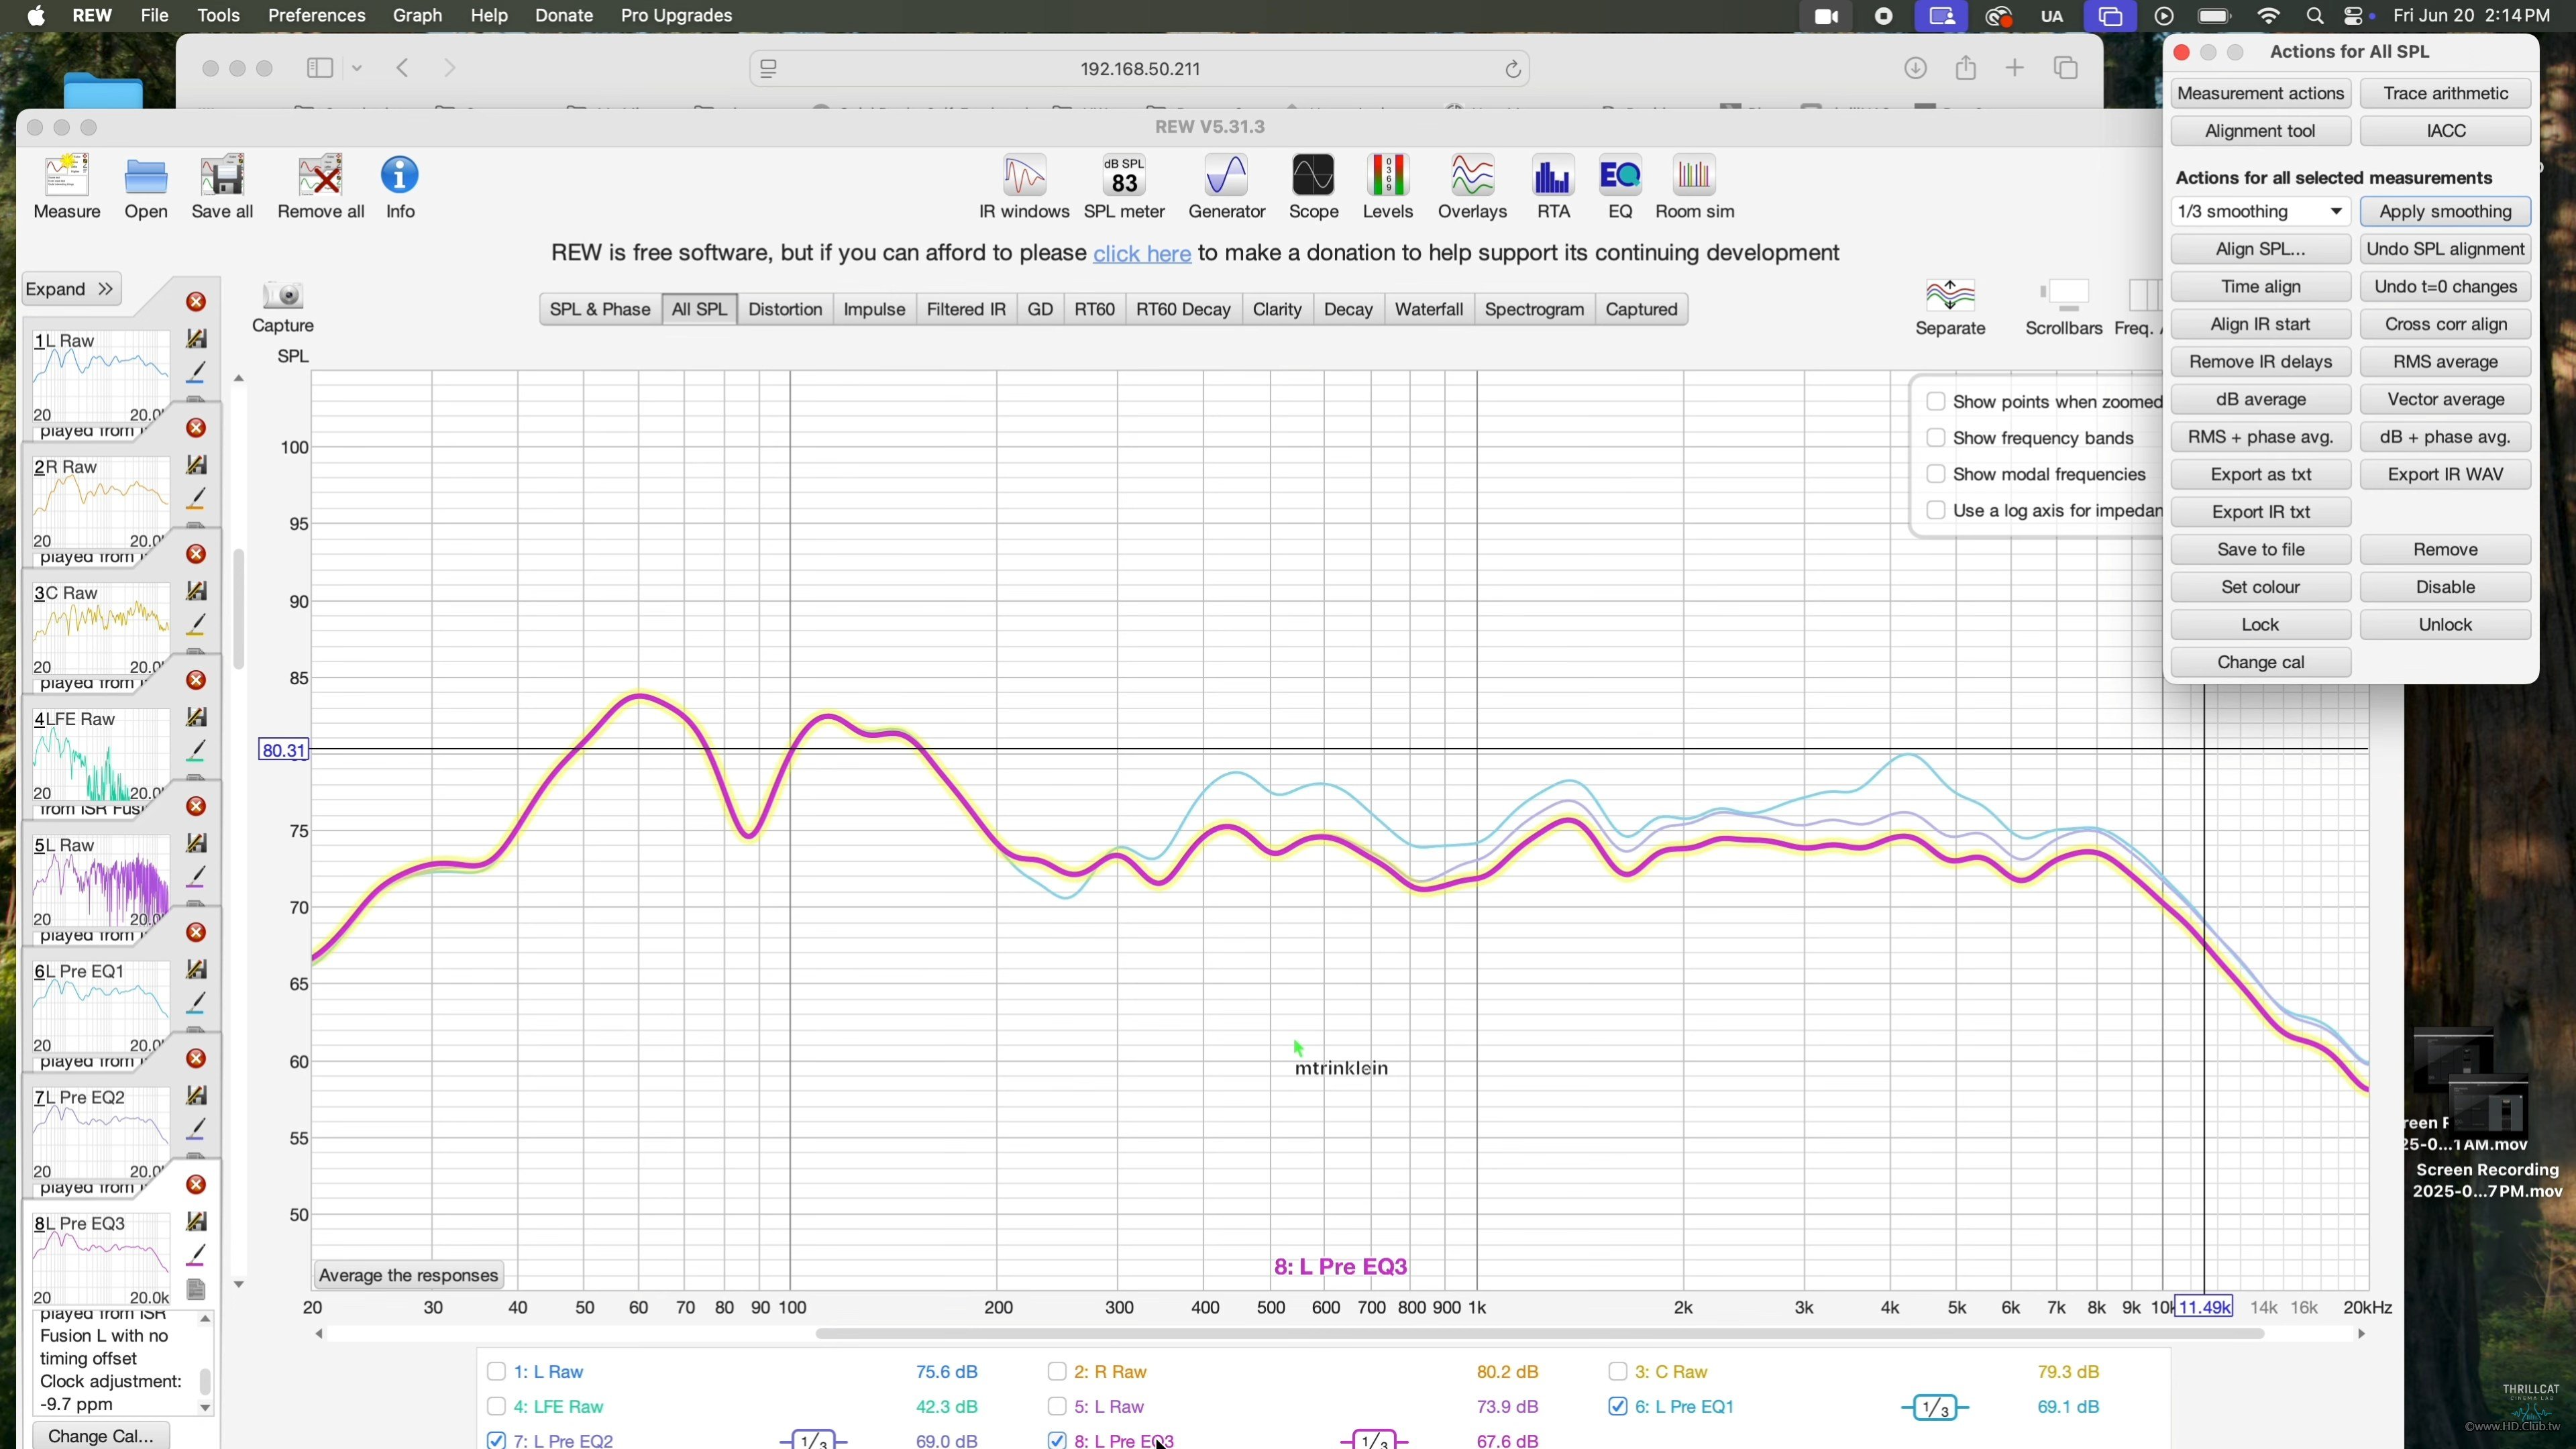Click the Apply smoothing button
This screenshot has width=2576, height=1449.
click(x=2445, y=212)
